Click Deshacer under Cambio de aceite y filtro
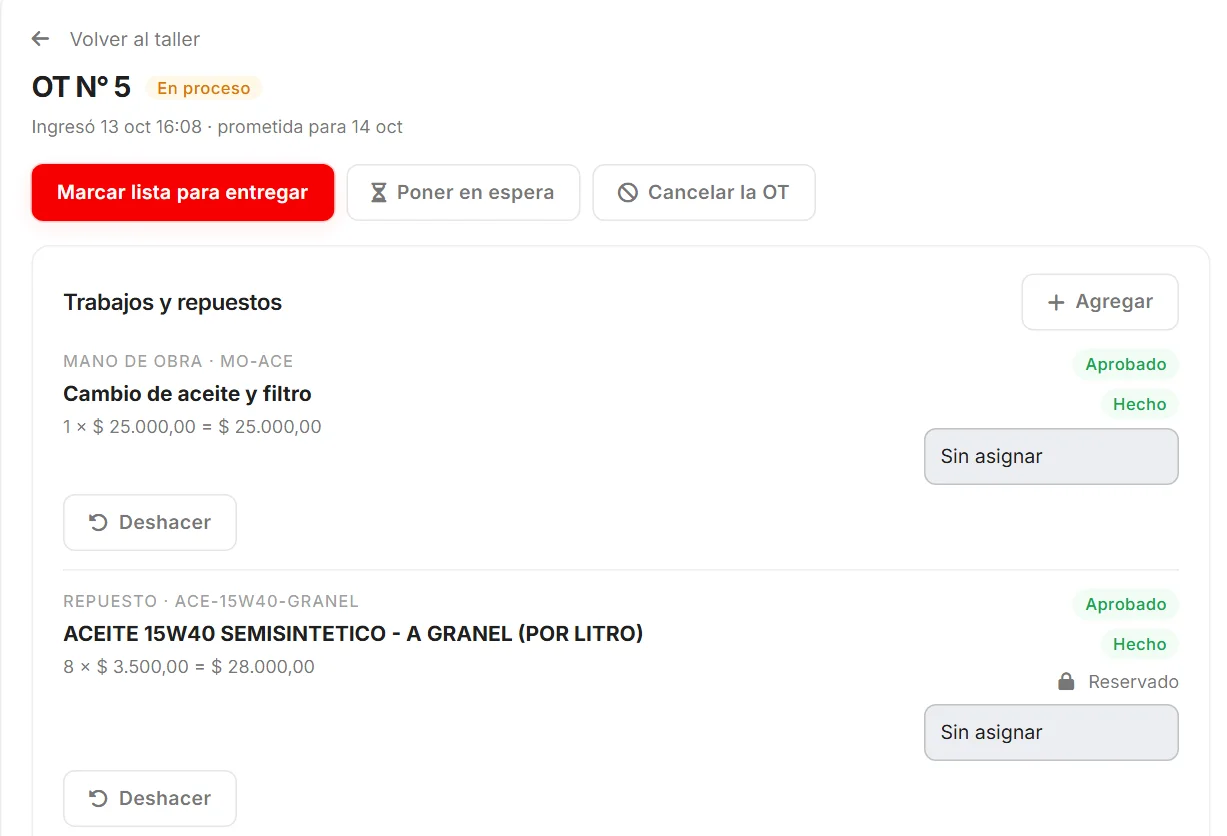Screen dimensions: 1227x836 coord(150,522)
